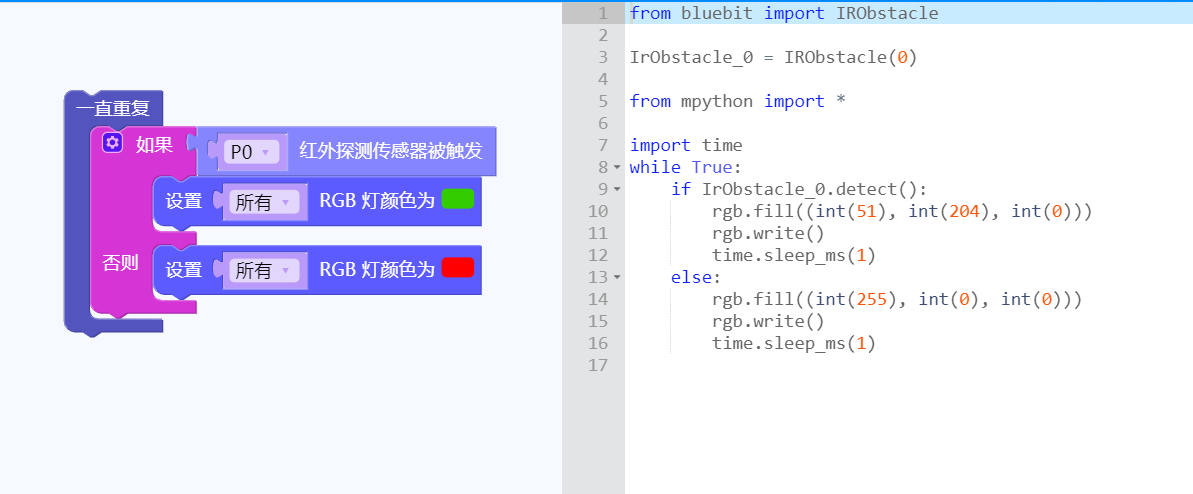Select the 设置 label of the red RGB block
The width and height of the screenshot is (1193, 494).
[x=183, y=270]
